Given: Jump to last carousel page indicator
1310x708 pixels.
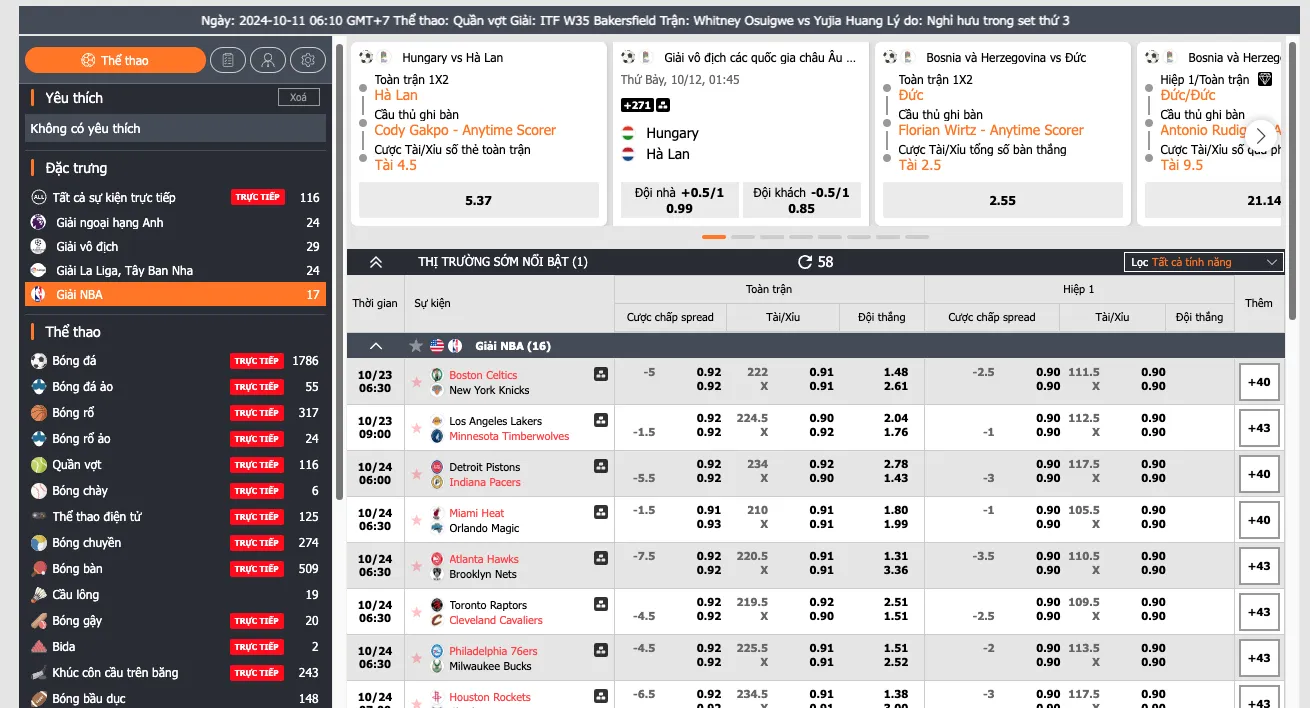Looking at the screenshot, I should (917, 237).
